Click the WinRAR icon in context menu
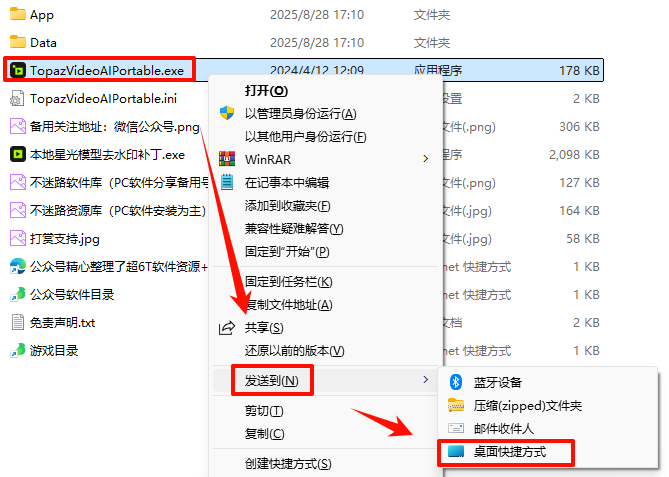This screenshot has height=477, width=669. [227, 159]
